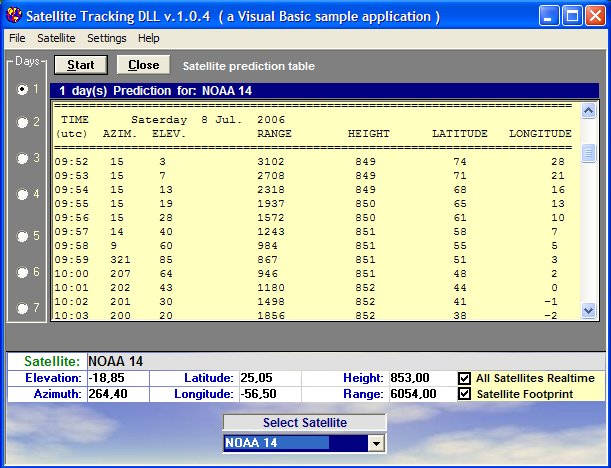The height and width of the screenshot is (468, 611).
Task: Click the prediction row at 09:54
Action: pos(310,189)
